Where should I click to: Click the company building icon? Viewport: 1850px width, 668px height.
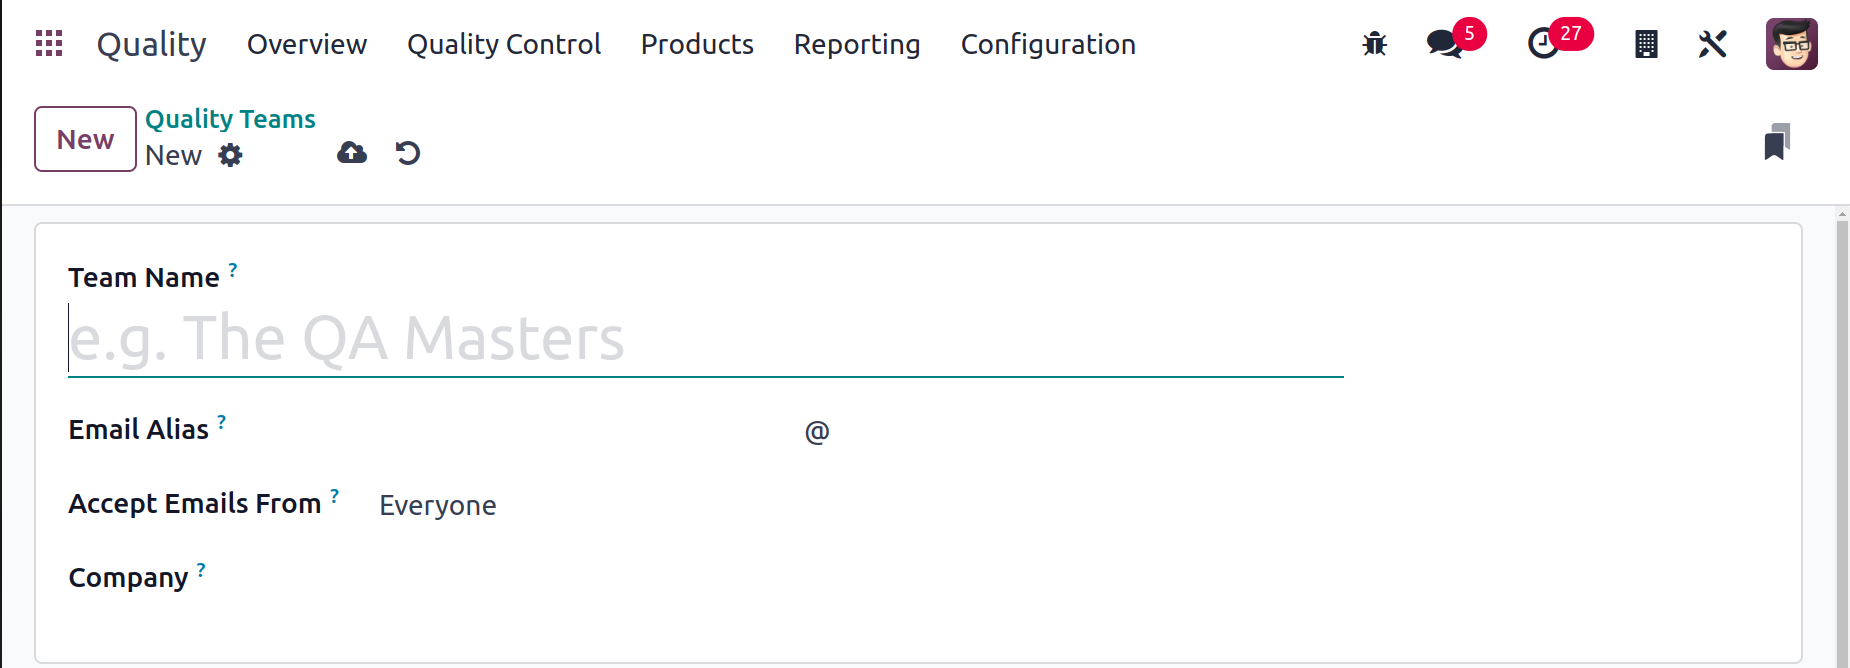1646,44
